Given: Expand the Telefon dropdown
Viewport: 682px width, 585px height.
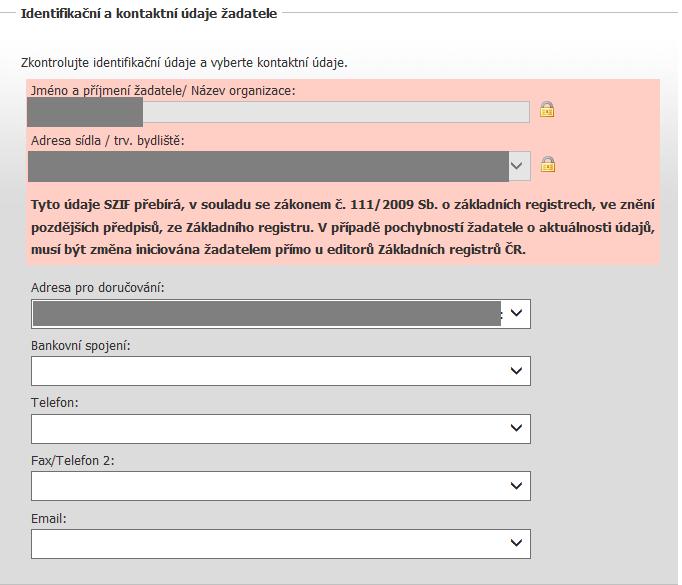Looking at the screenshot, I should [281, 428].
